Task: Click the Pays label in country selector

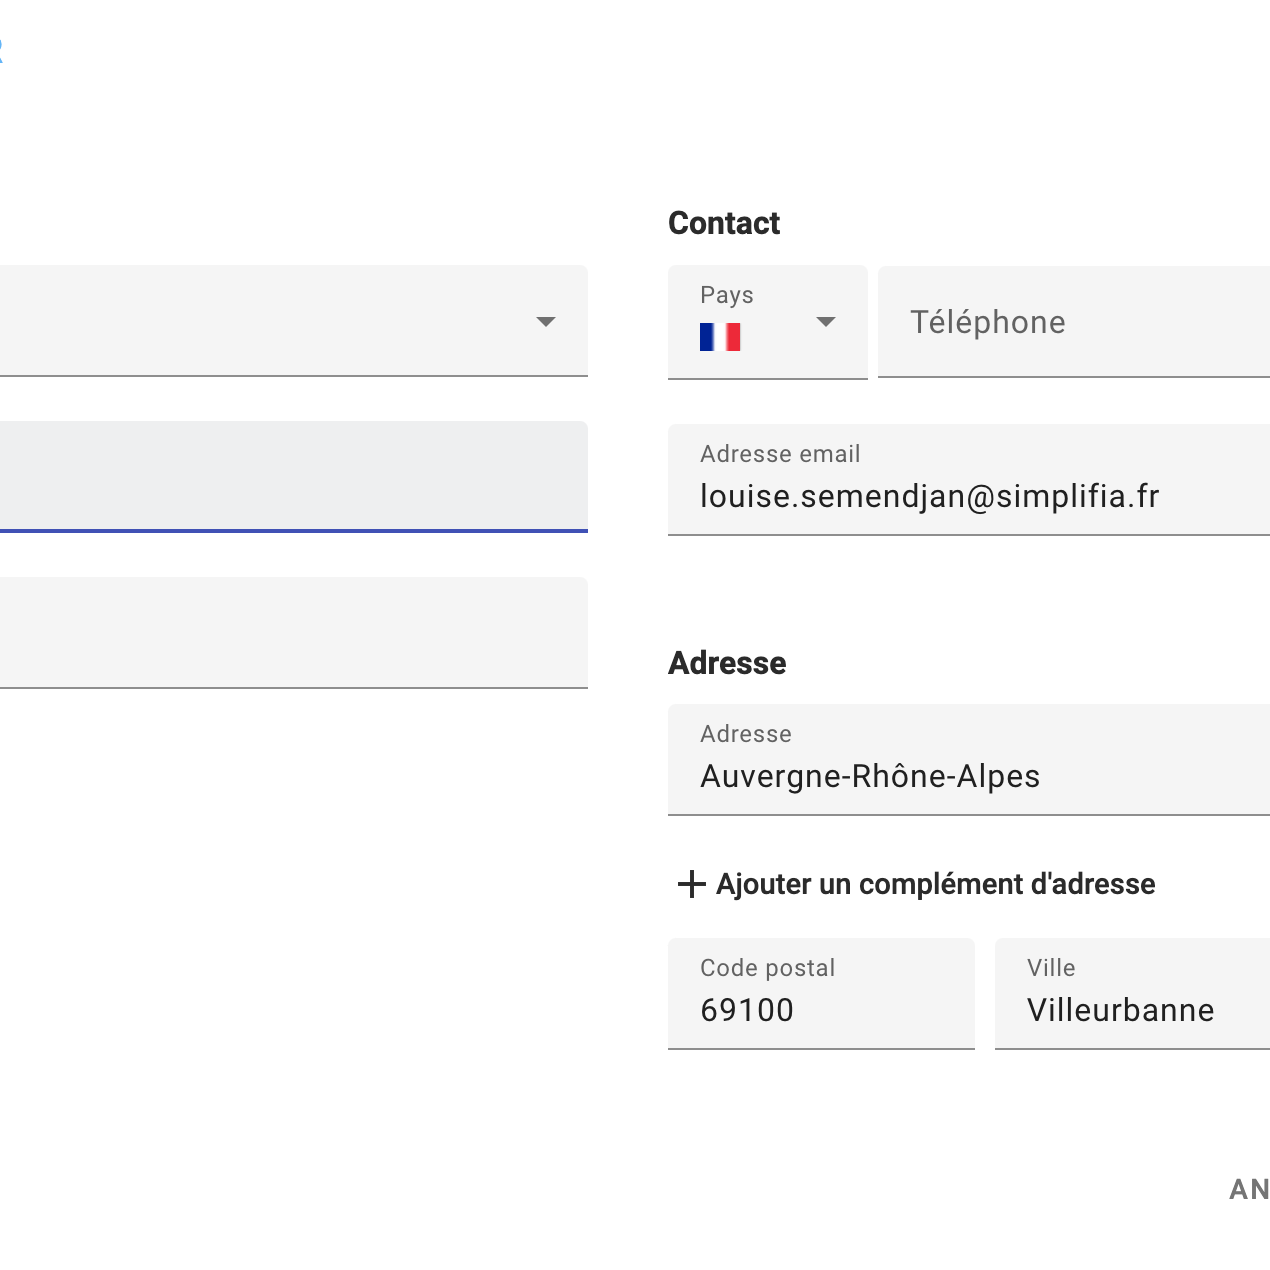Action: [x=727, y=295]
